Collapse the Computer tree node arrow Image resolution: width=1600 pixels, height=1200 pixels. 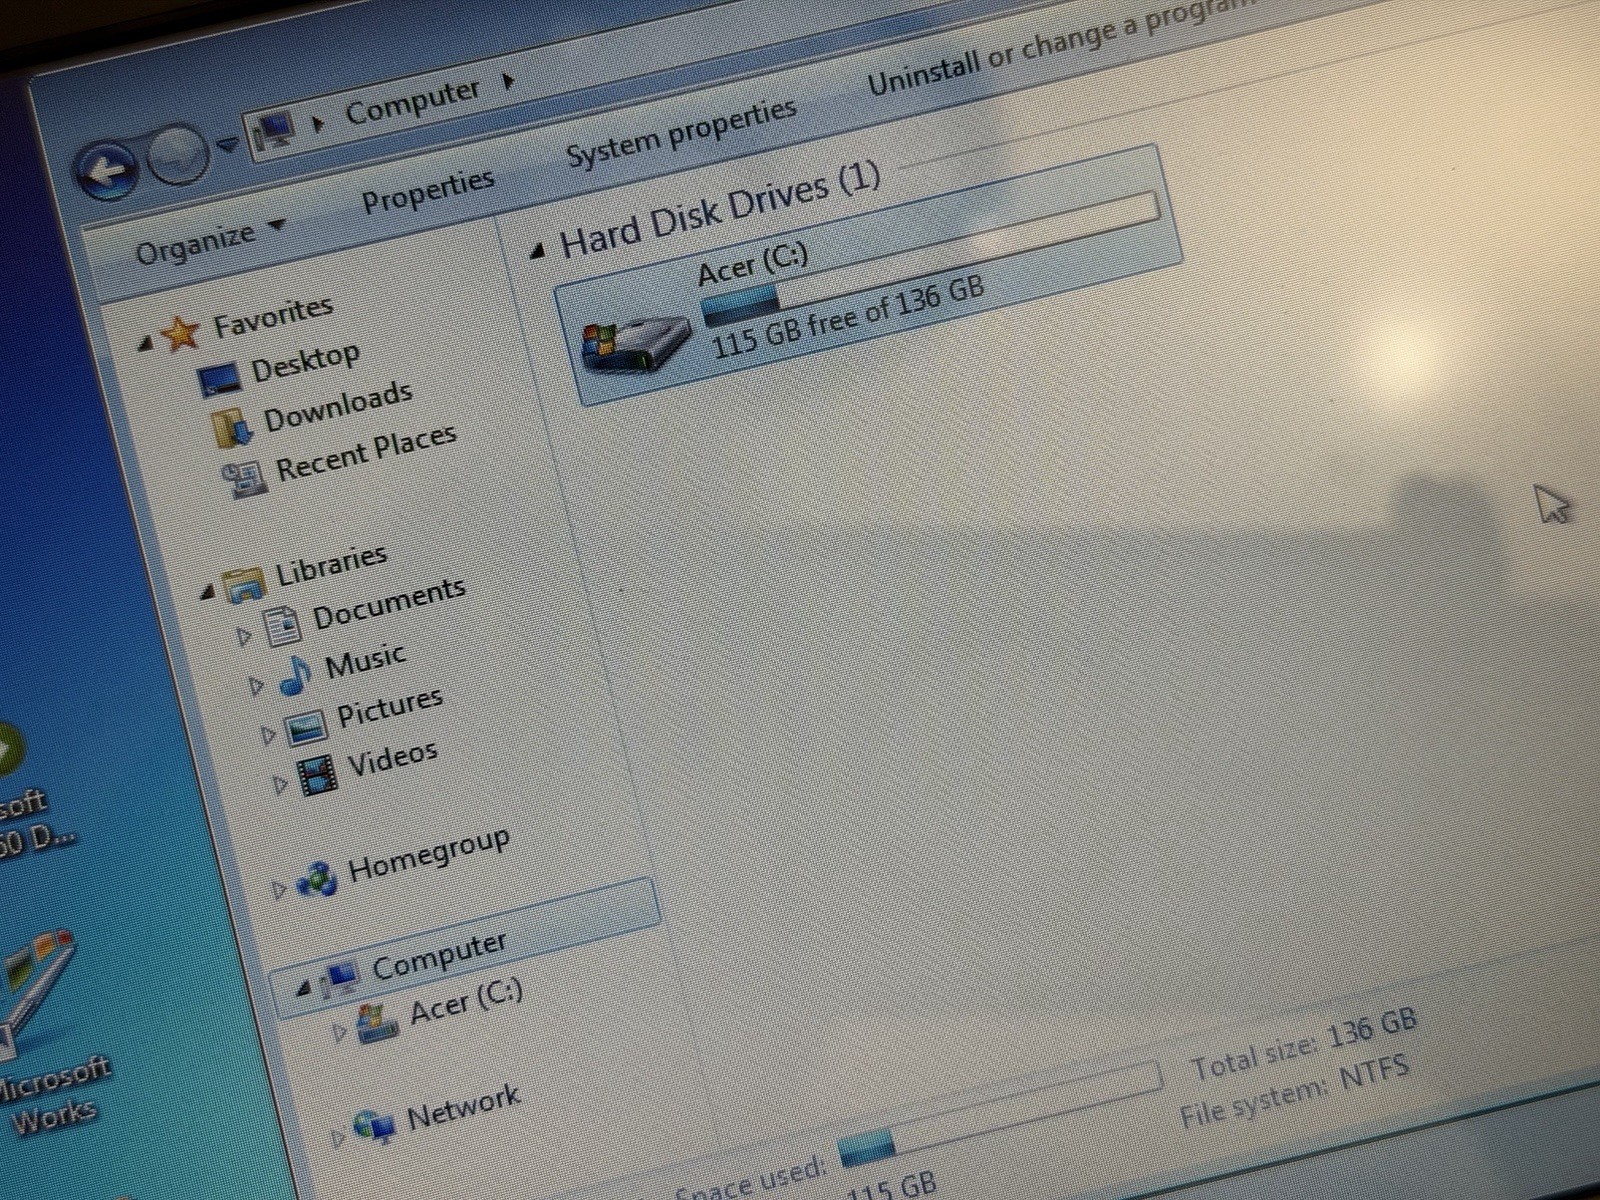coord(303,988)
